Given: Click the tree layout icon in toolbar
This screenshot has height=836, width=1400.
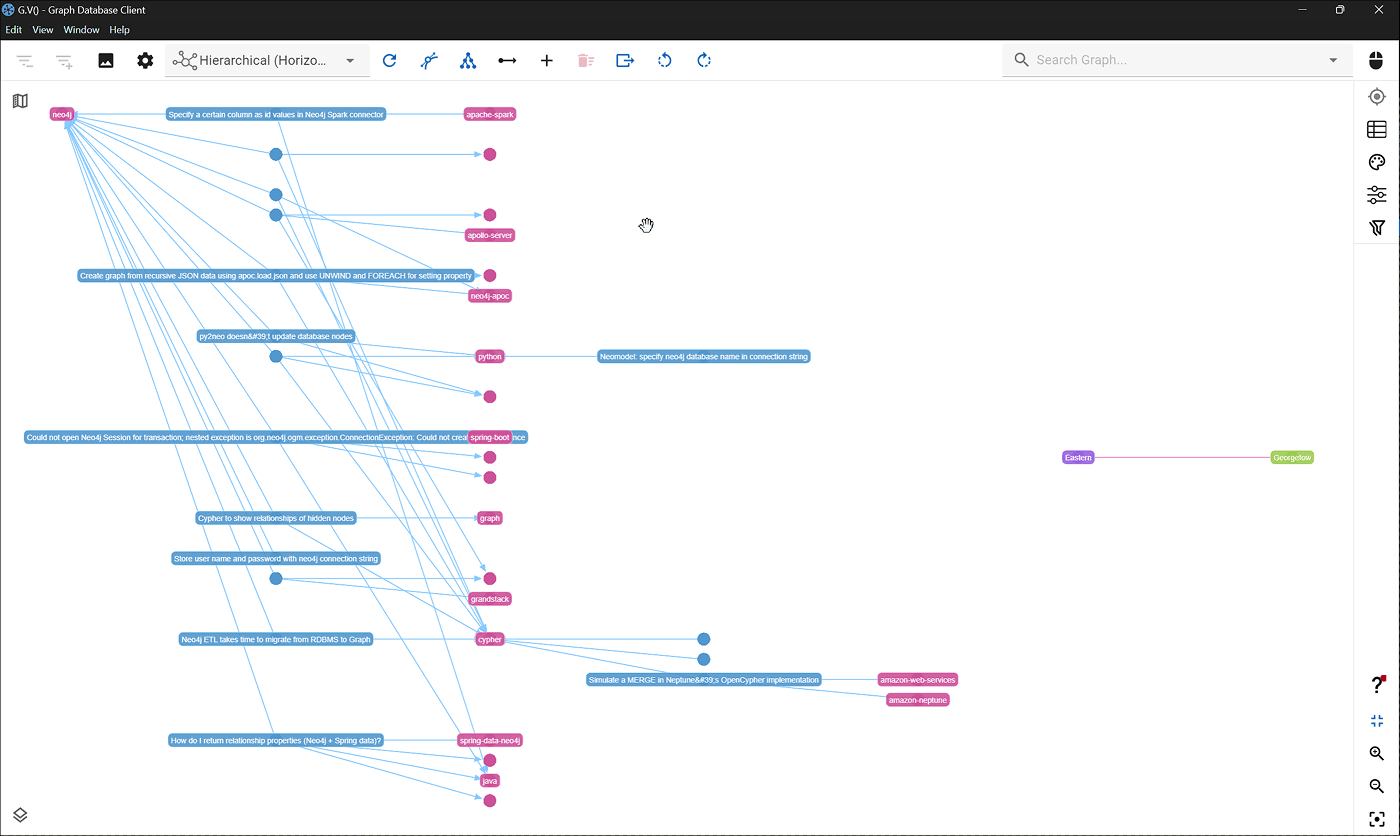Looking at the screenshot, I should point(468,61).
